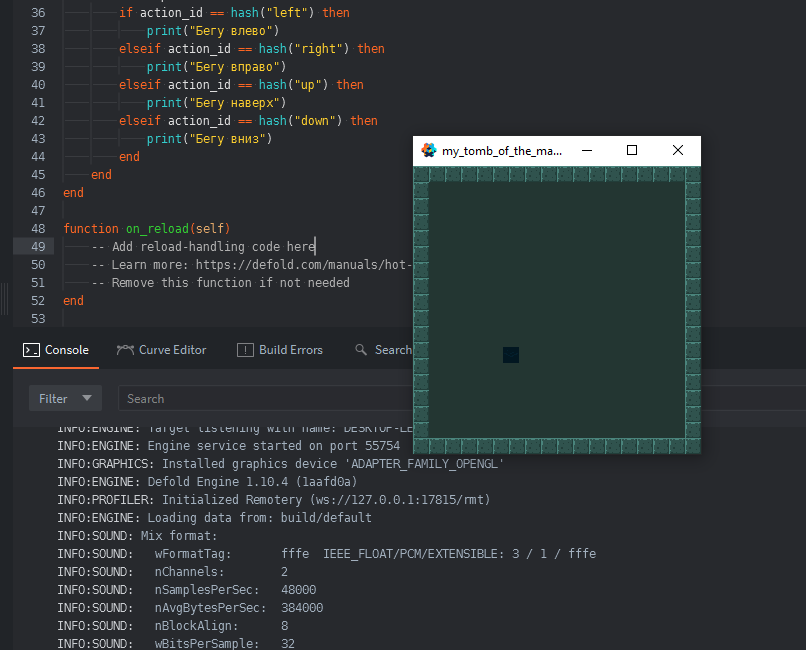Minimize the running game window

[587, 150]
